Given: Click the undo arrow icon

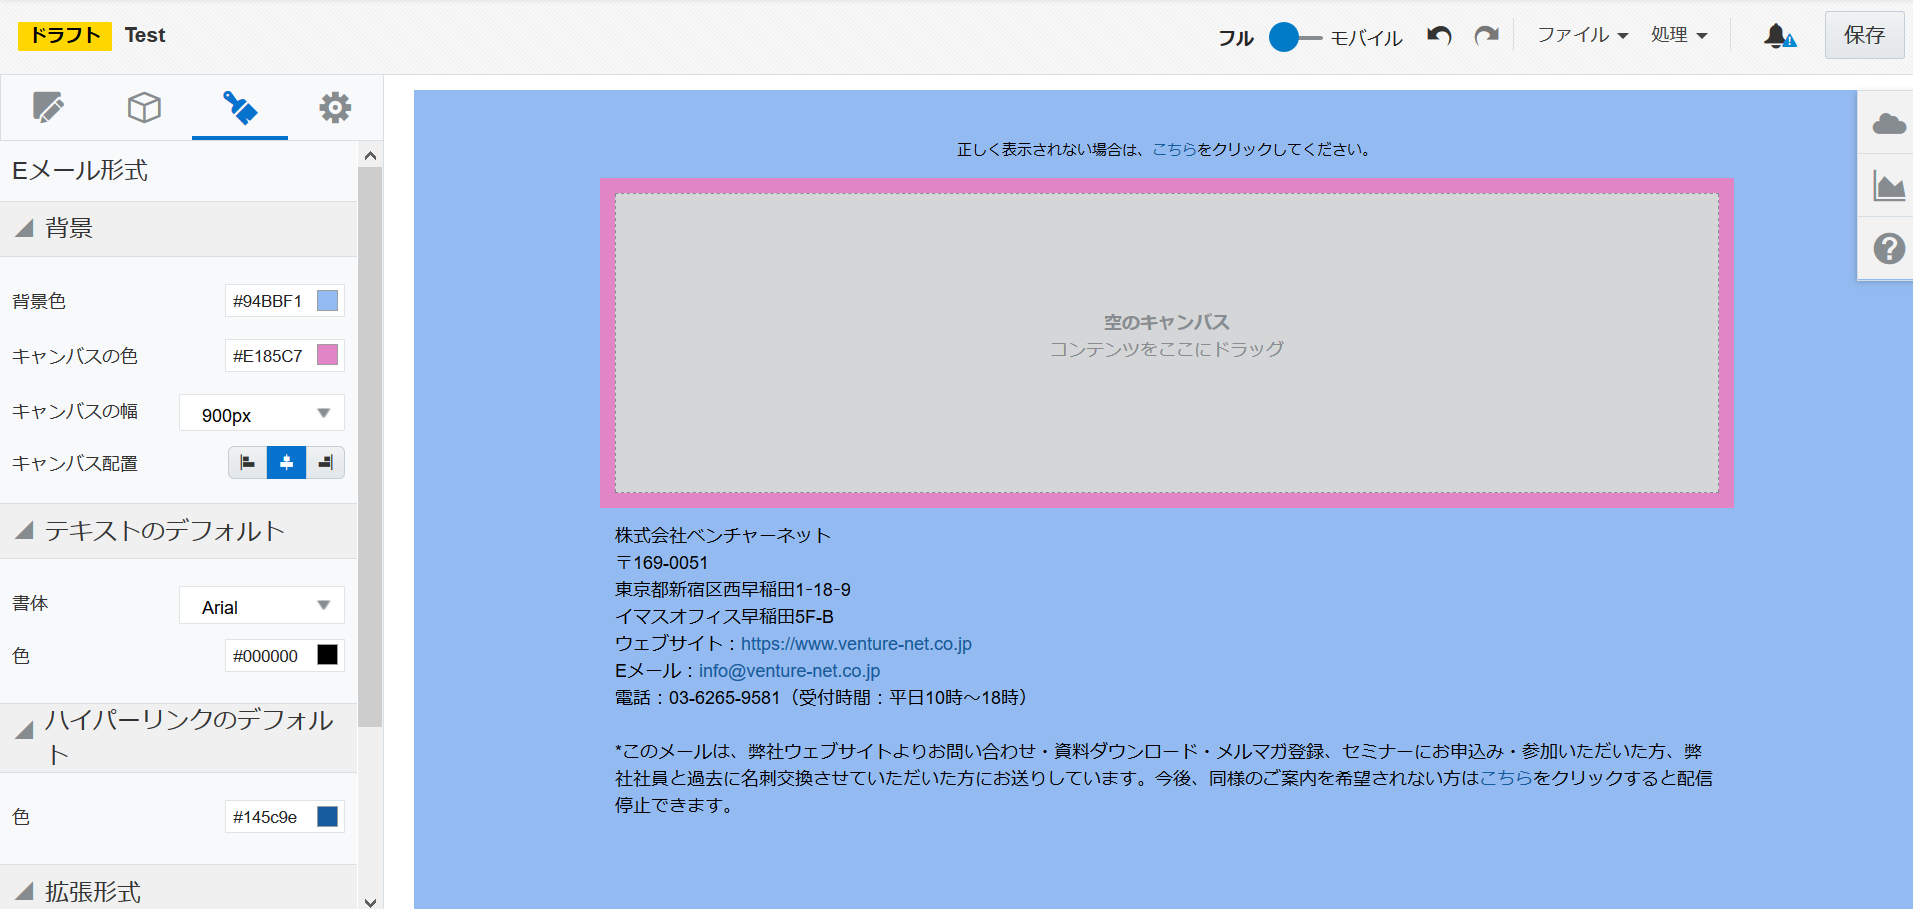Looking at the screenshot, I should coord(1439,36).
